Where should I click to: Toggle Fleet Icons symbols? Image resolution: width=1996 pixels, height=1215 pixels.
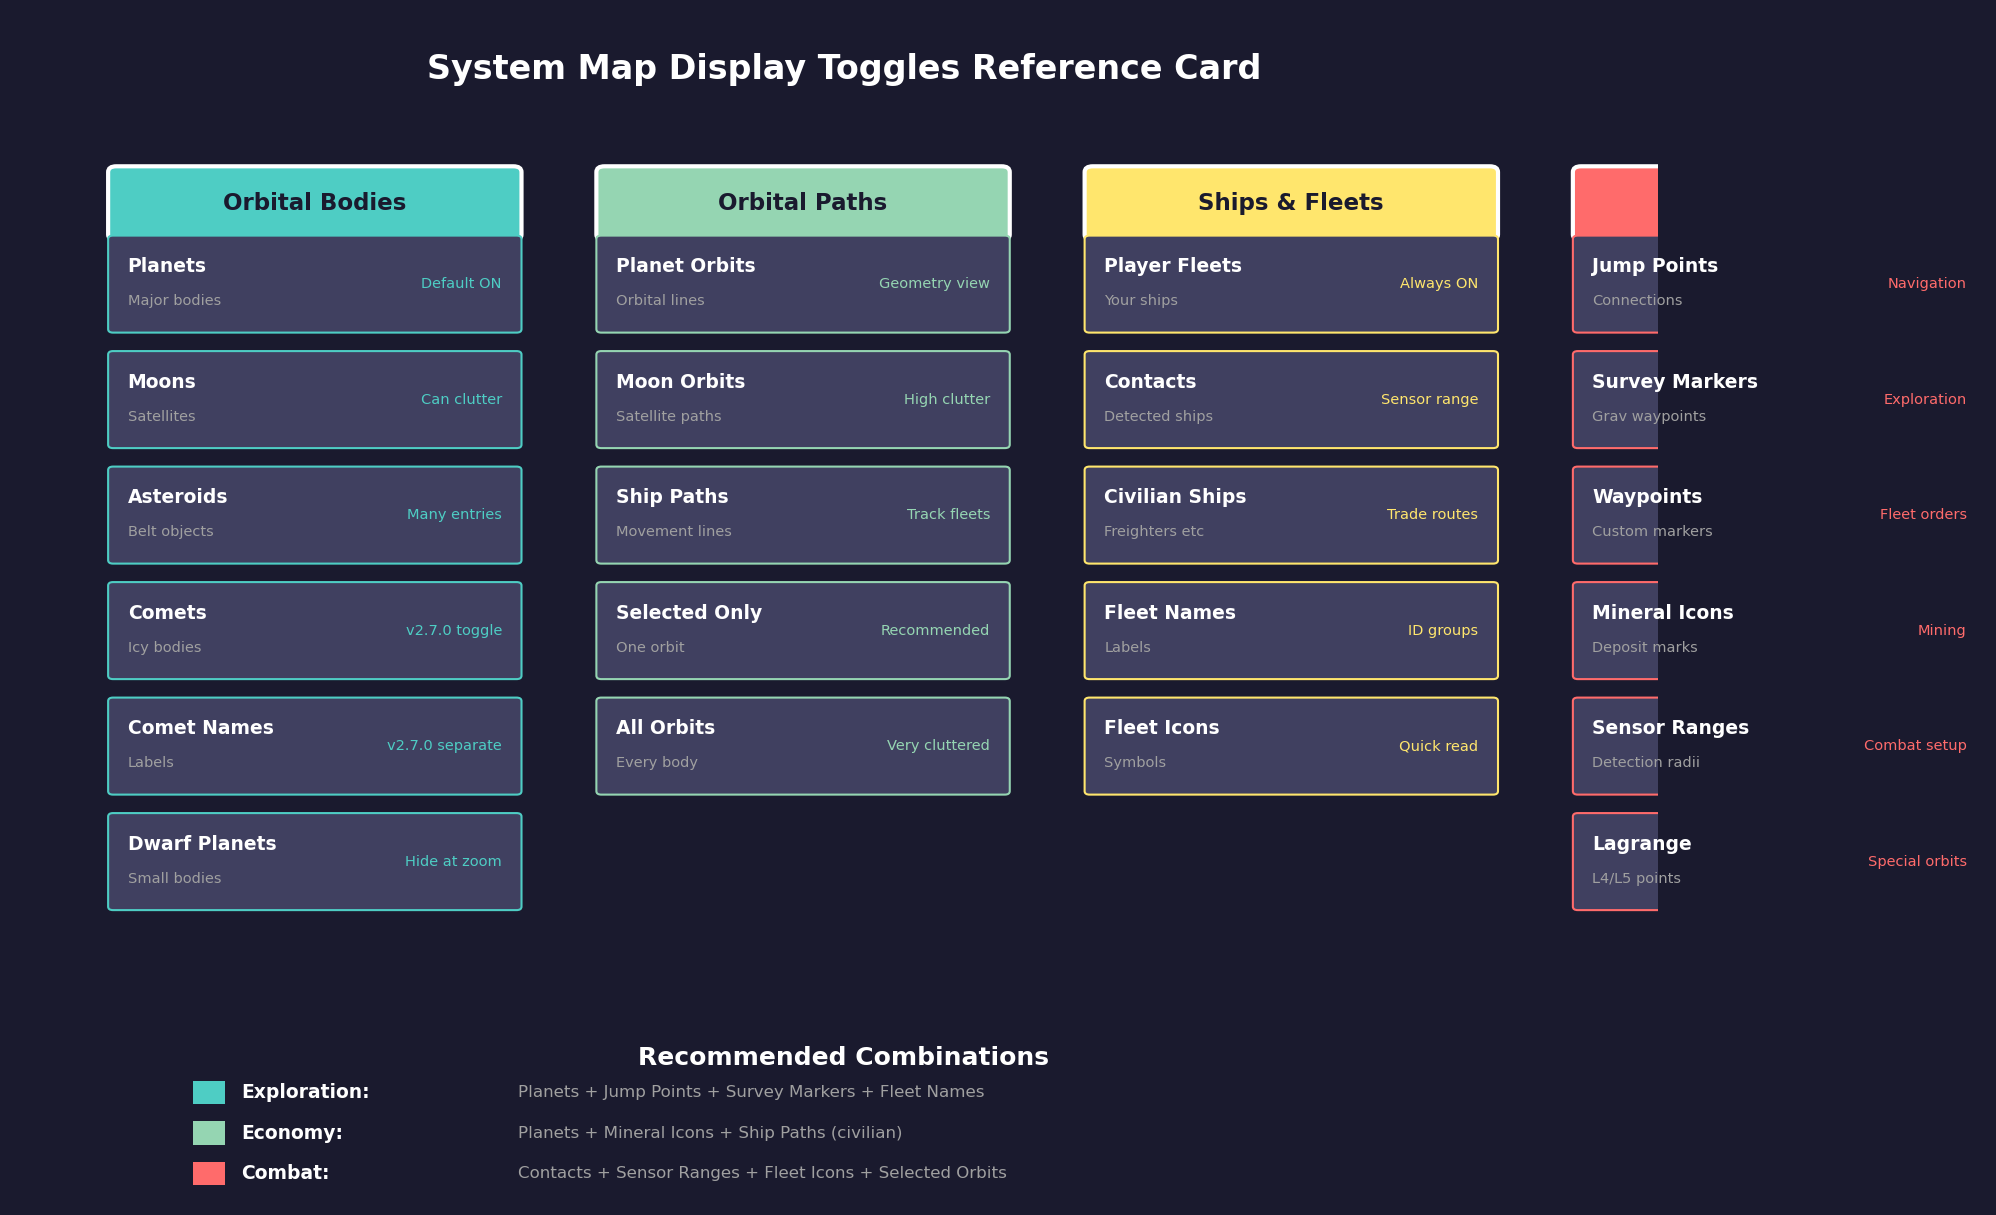coord(1290,745)
